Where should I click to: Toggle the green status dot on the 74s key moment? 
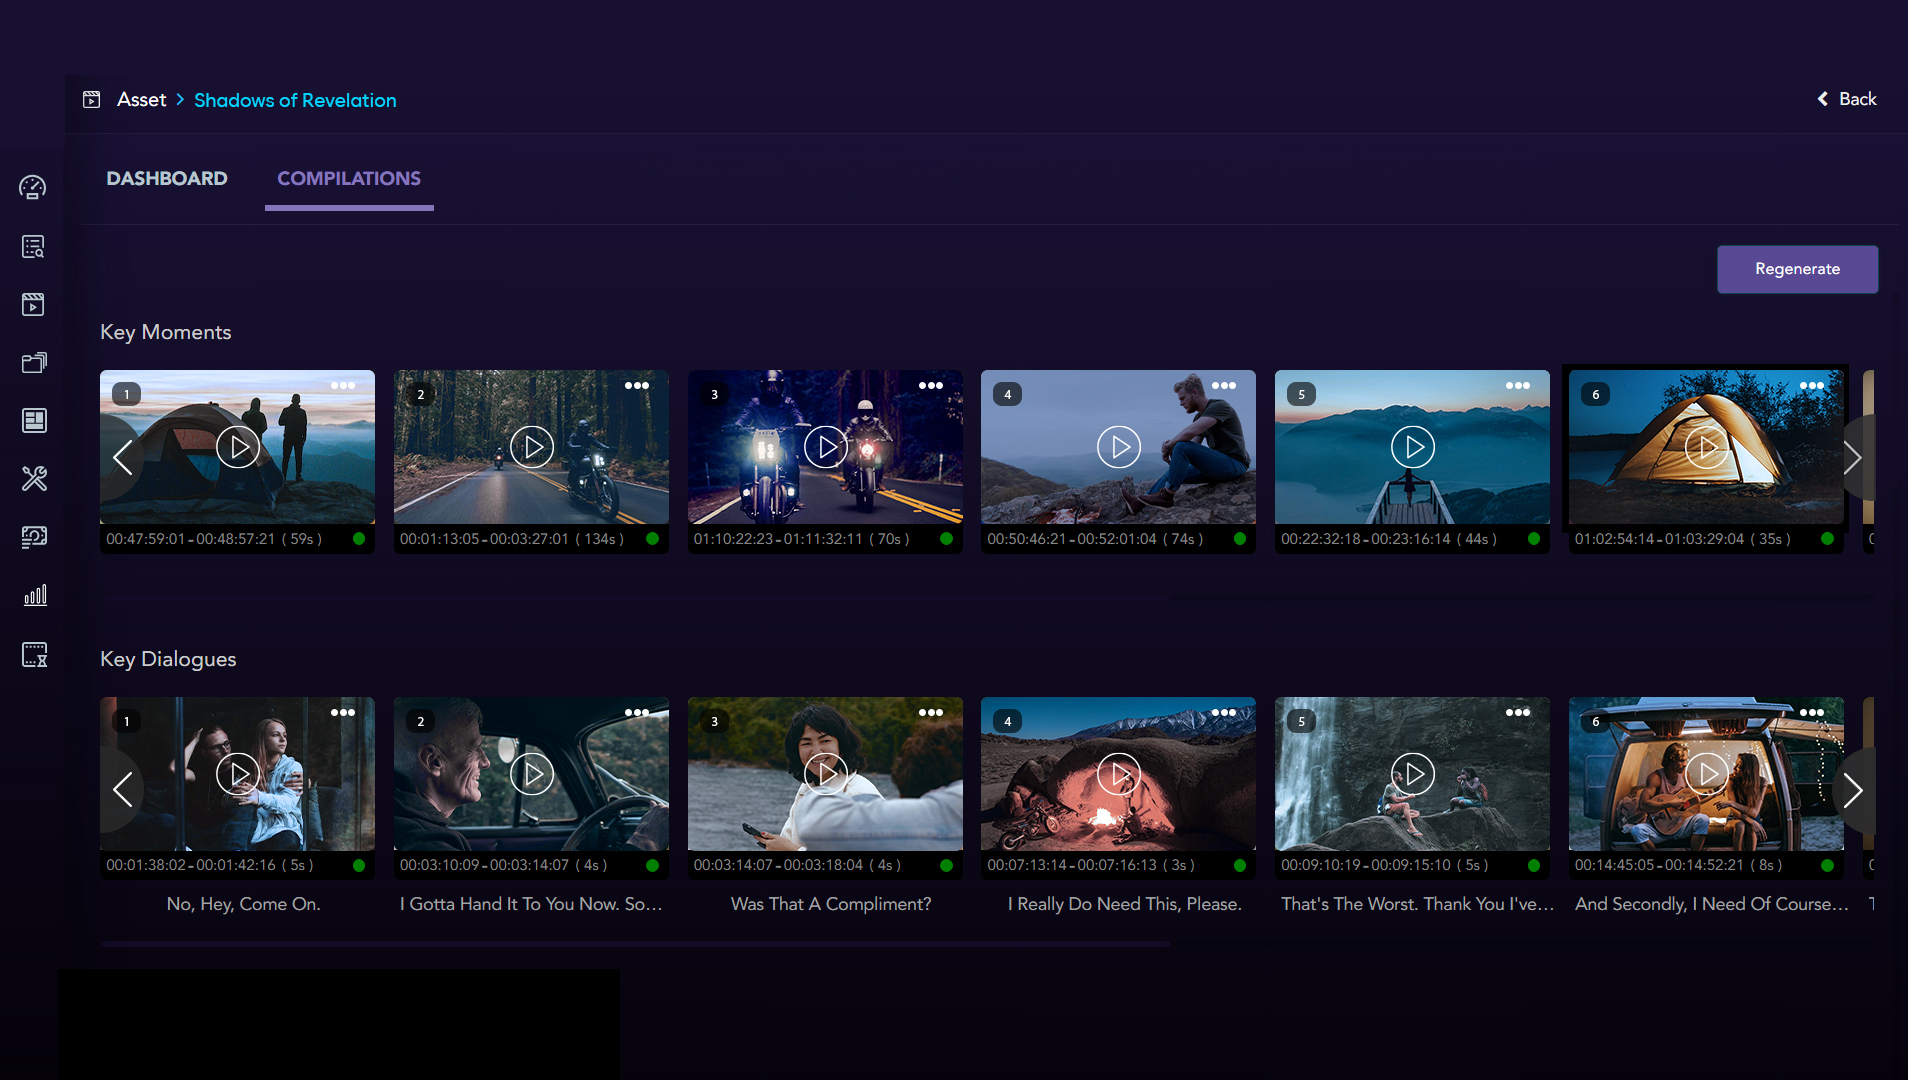coord(1240,539)
